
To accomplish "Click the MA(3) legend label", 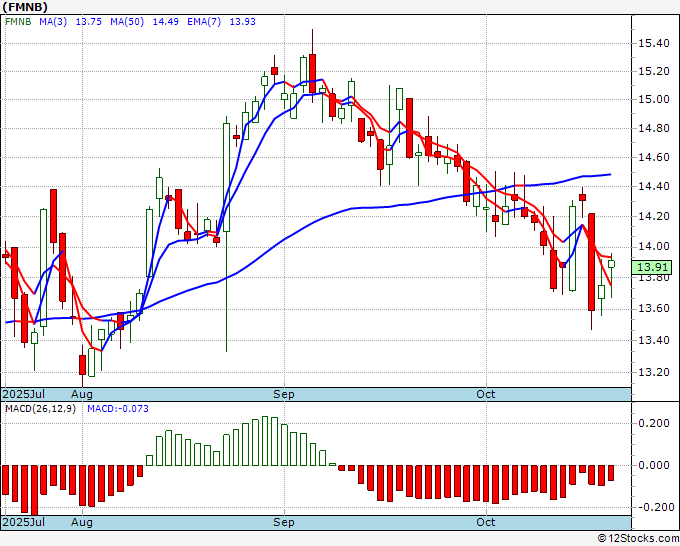I will click(x=53, y=22).
